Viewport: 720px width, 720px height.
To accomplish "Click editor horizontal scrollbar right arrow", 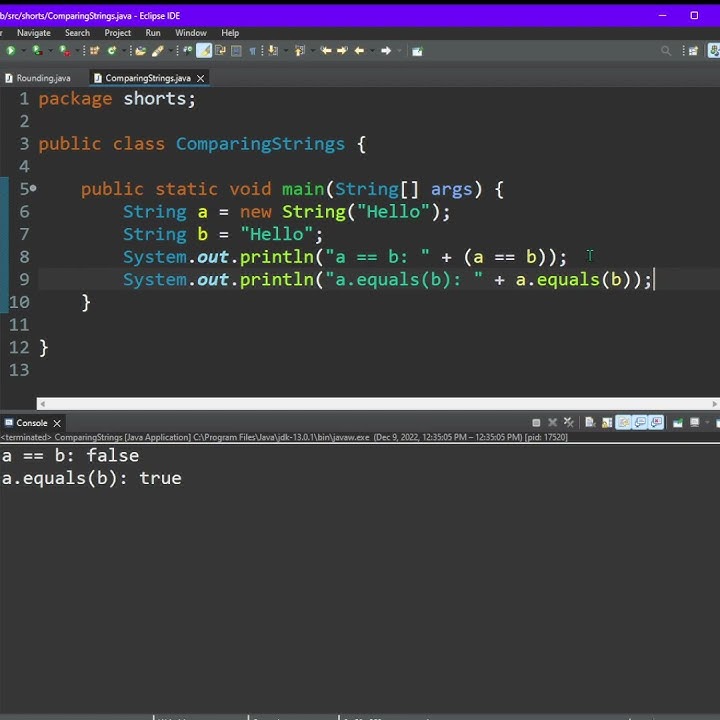I will [714, 404].
